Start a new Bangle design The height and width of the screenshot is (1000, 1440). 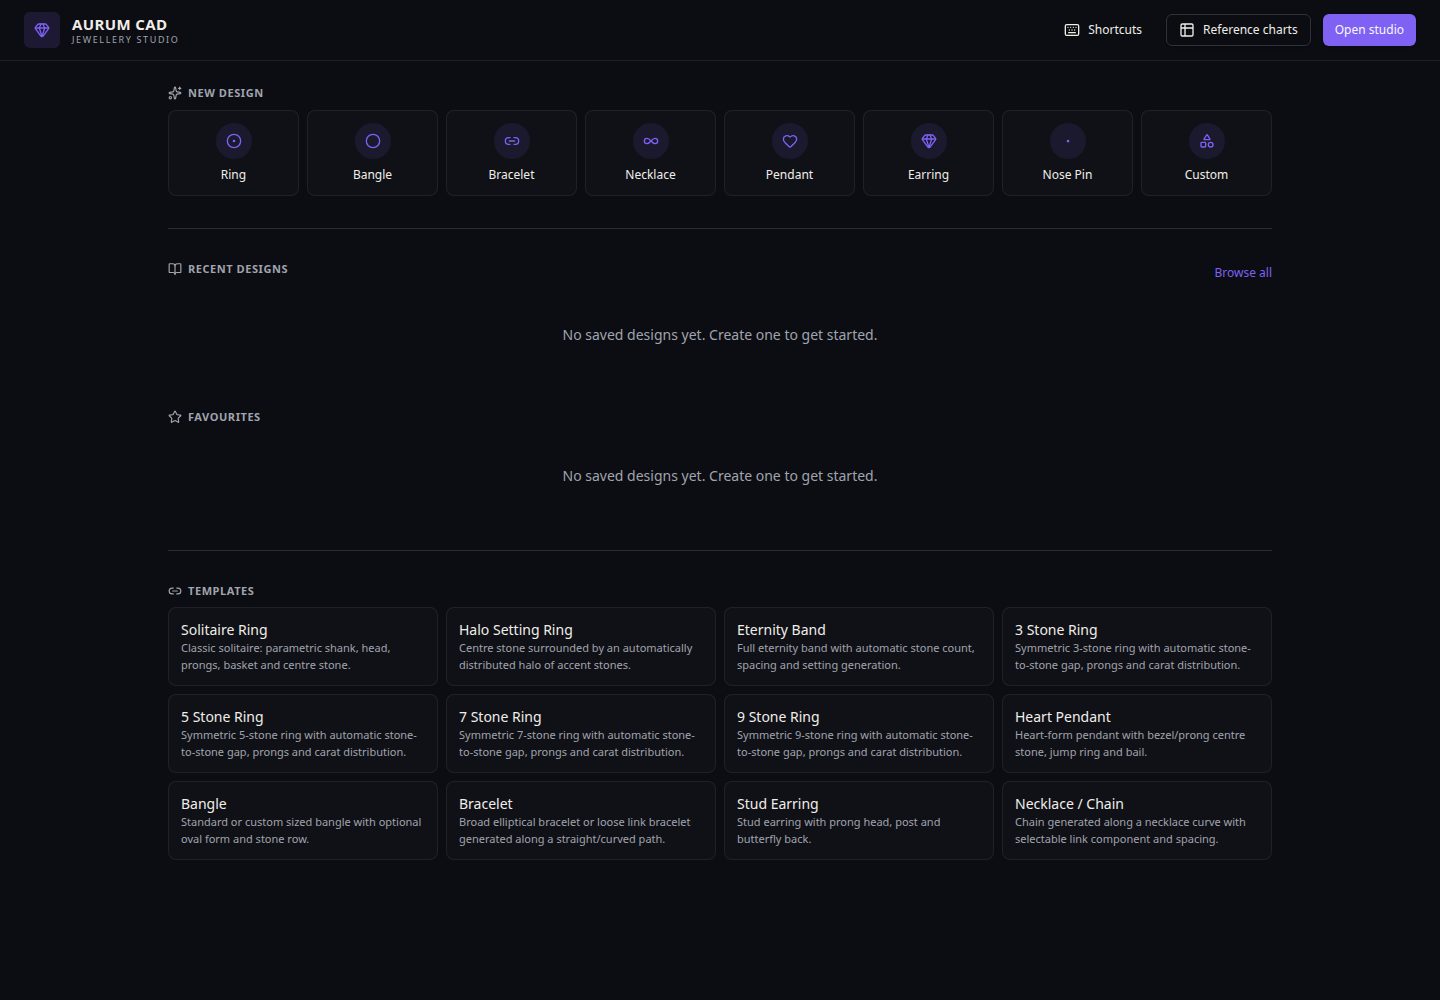pos(372,153)
